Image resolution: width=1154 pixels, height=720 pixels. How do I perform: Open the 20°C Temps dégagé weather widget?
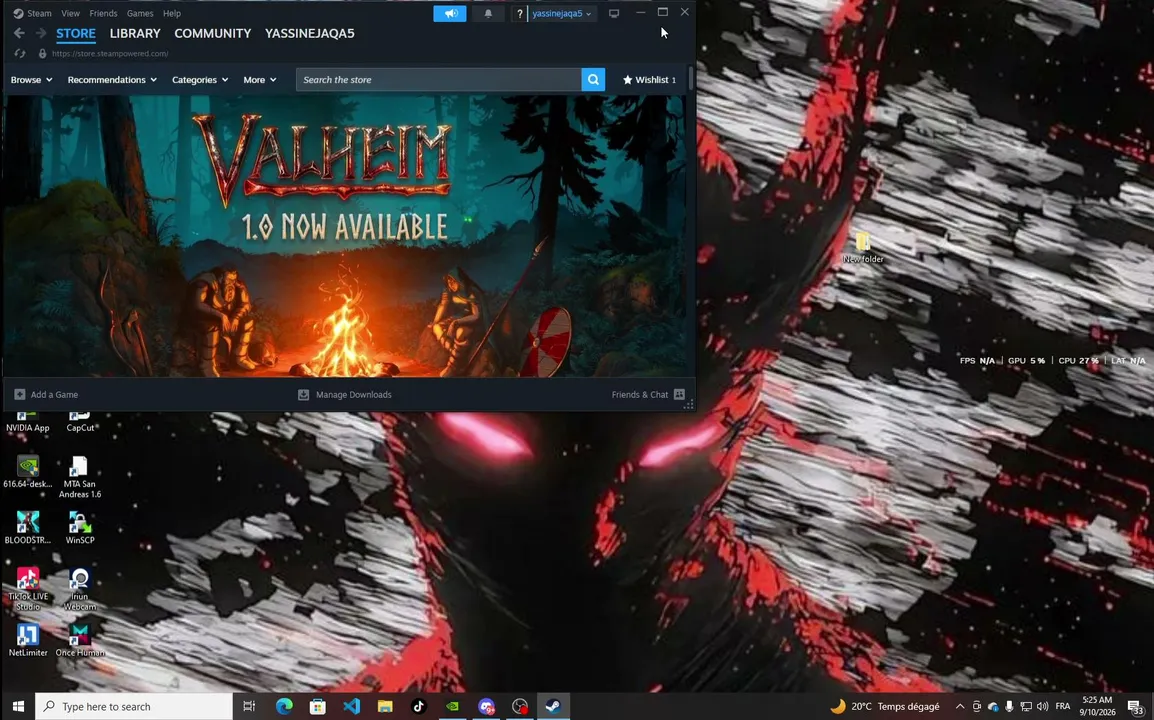pyautogui.click(x=885, y=706)
